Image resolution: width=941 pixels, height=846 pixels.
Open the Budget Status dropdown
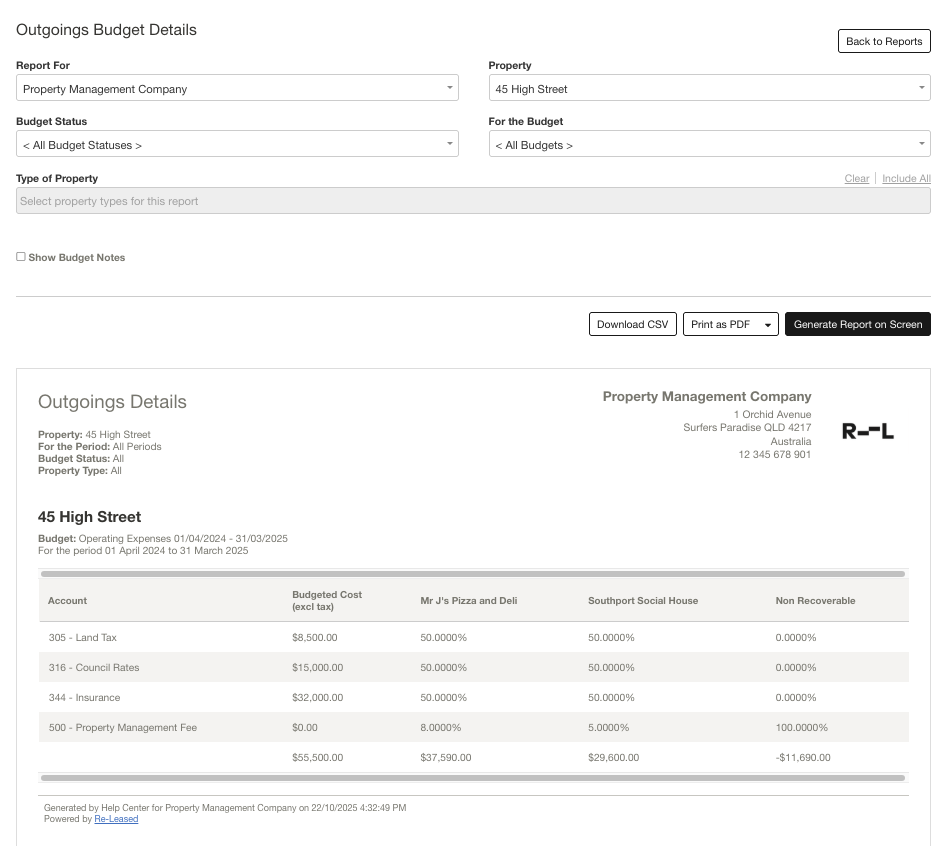click(237, 145)
